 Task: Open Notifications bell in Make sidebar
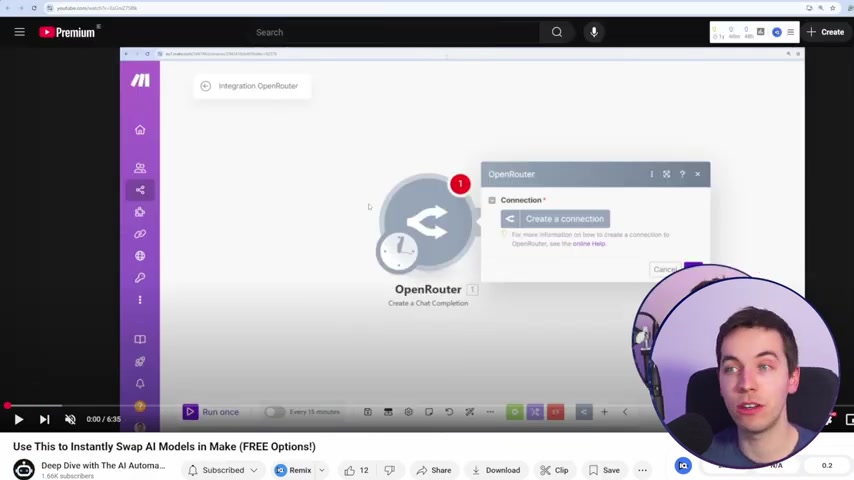(140, 384)
